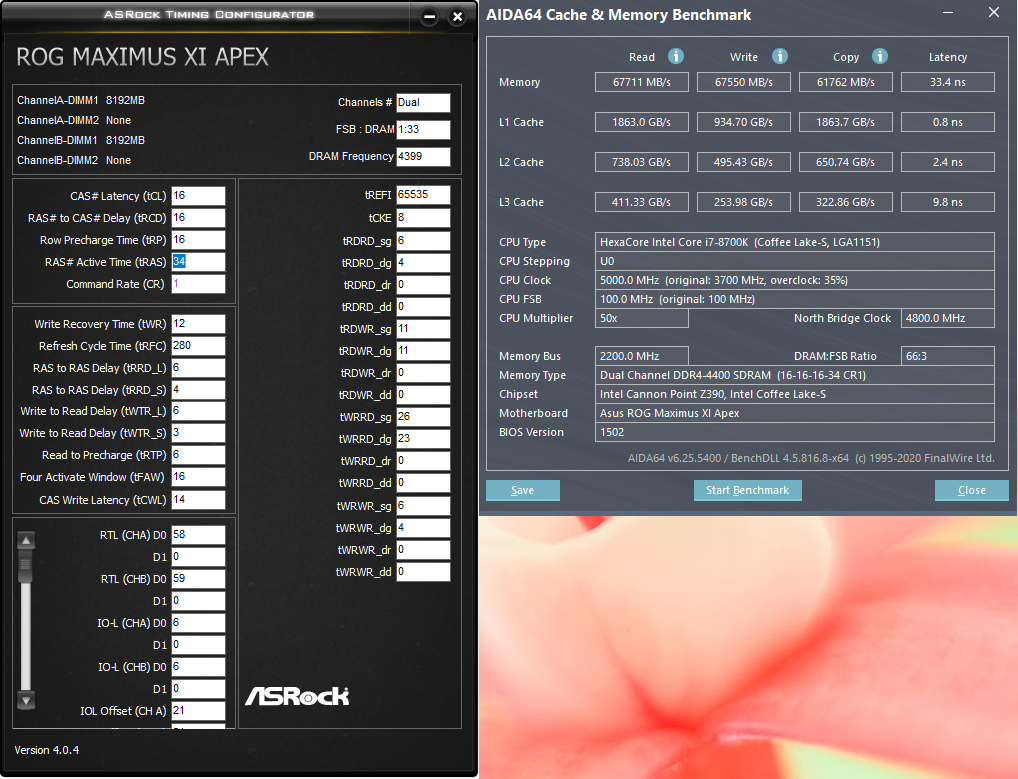Click the Memory Copy result 61762 MB/s
The width and height of the screenshot is (1018, 779).
point(846,82)
